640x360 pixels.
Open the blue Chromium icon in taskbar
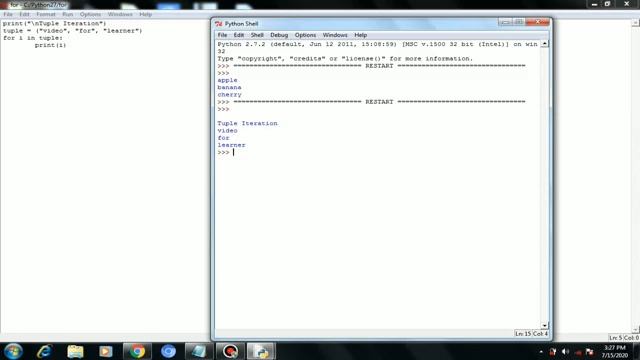(x=168, y=351)
